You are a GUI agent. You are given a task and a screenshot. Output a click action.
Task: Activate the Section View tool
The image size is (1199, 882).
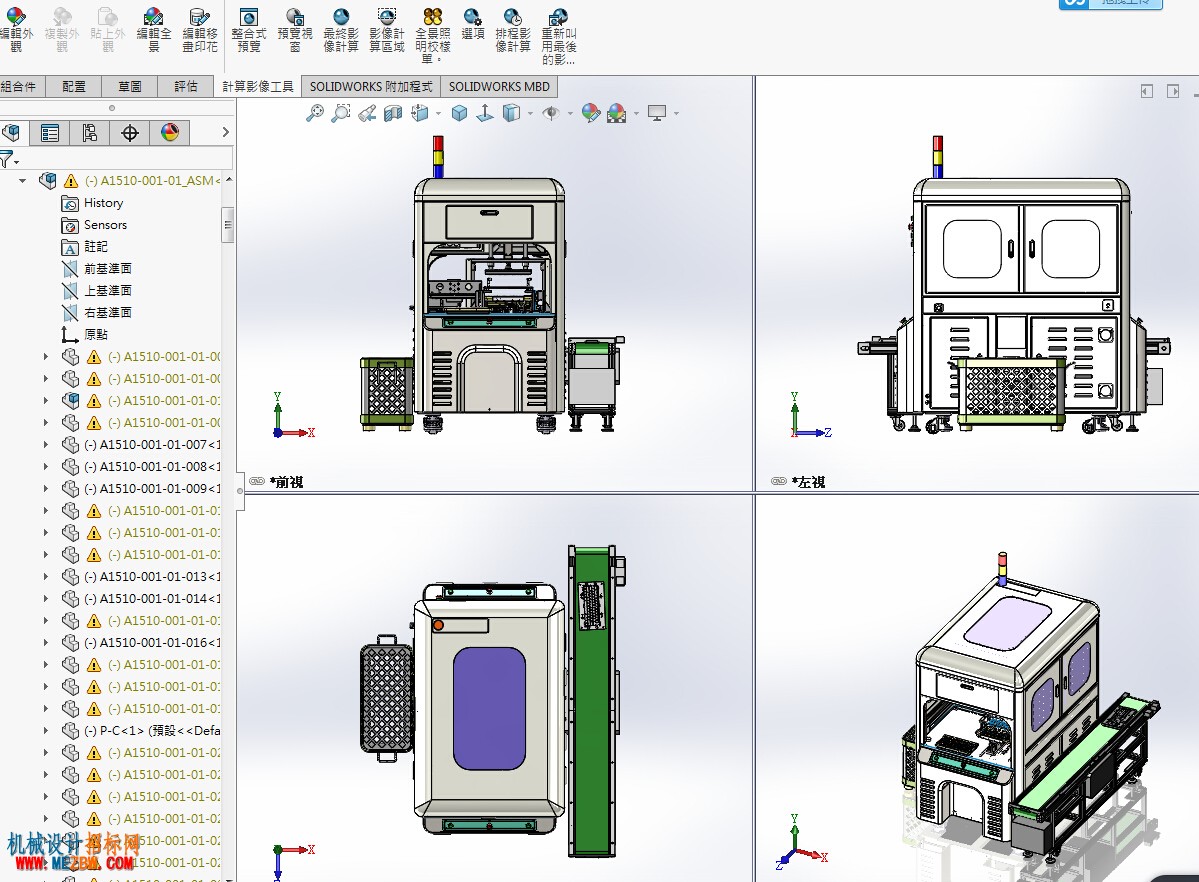click(x=393, y=113)
